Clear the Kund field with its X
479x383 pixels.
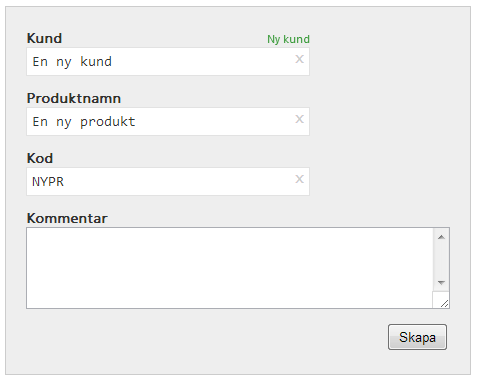tap(299, 59)
